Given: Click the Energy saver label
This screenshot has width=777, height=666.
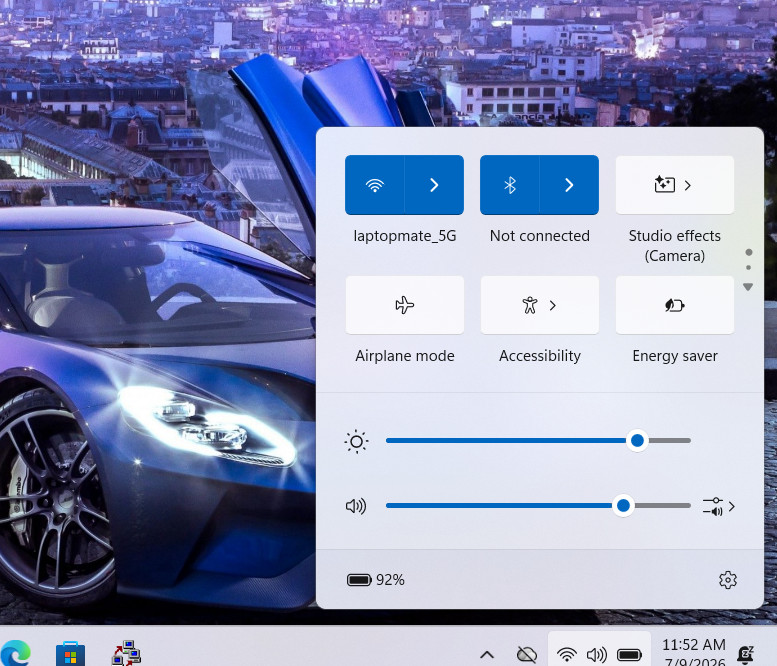Looking at the screenshot, I should pos(675,356).
